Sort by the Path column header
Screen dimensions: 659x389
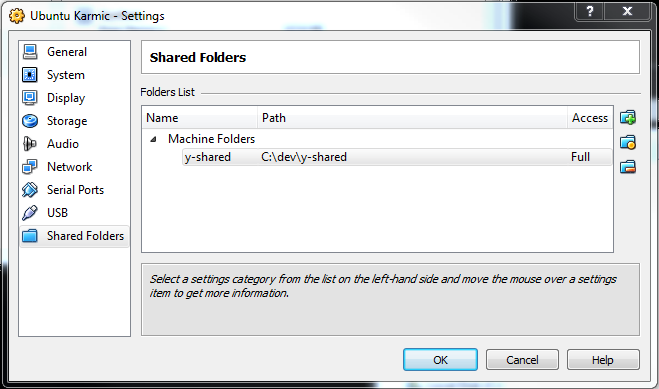point(412,118)
